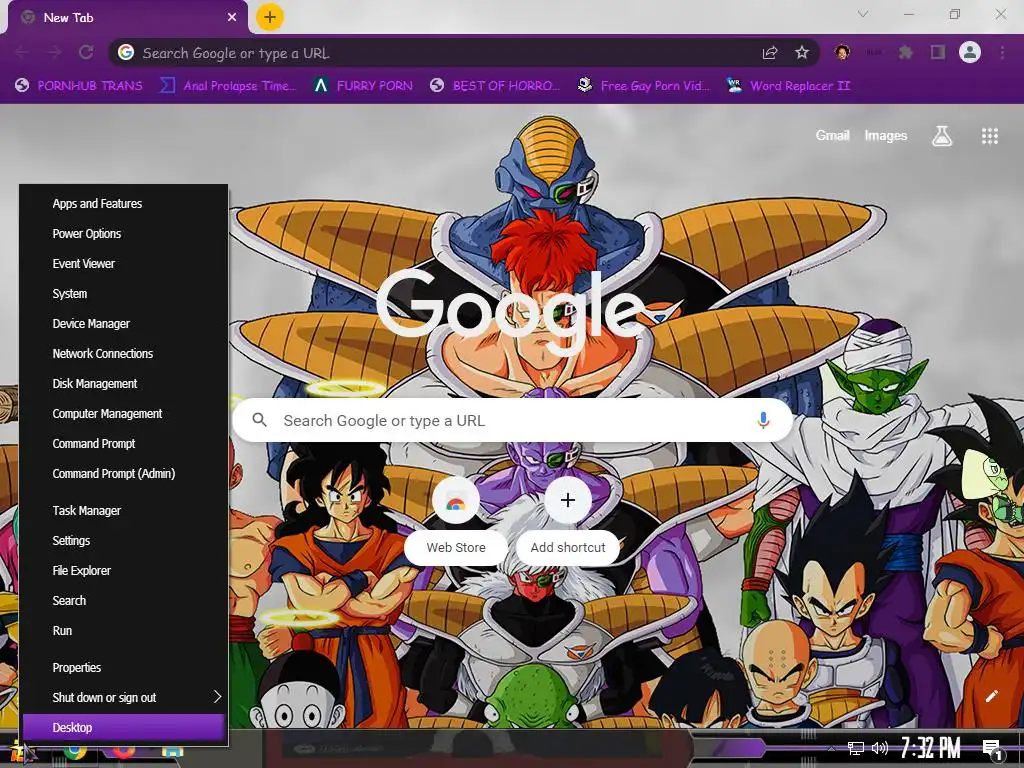
Task: Focus the Google search box
Action: pos(513,421)
